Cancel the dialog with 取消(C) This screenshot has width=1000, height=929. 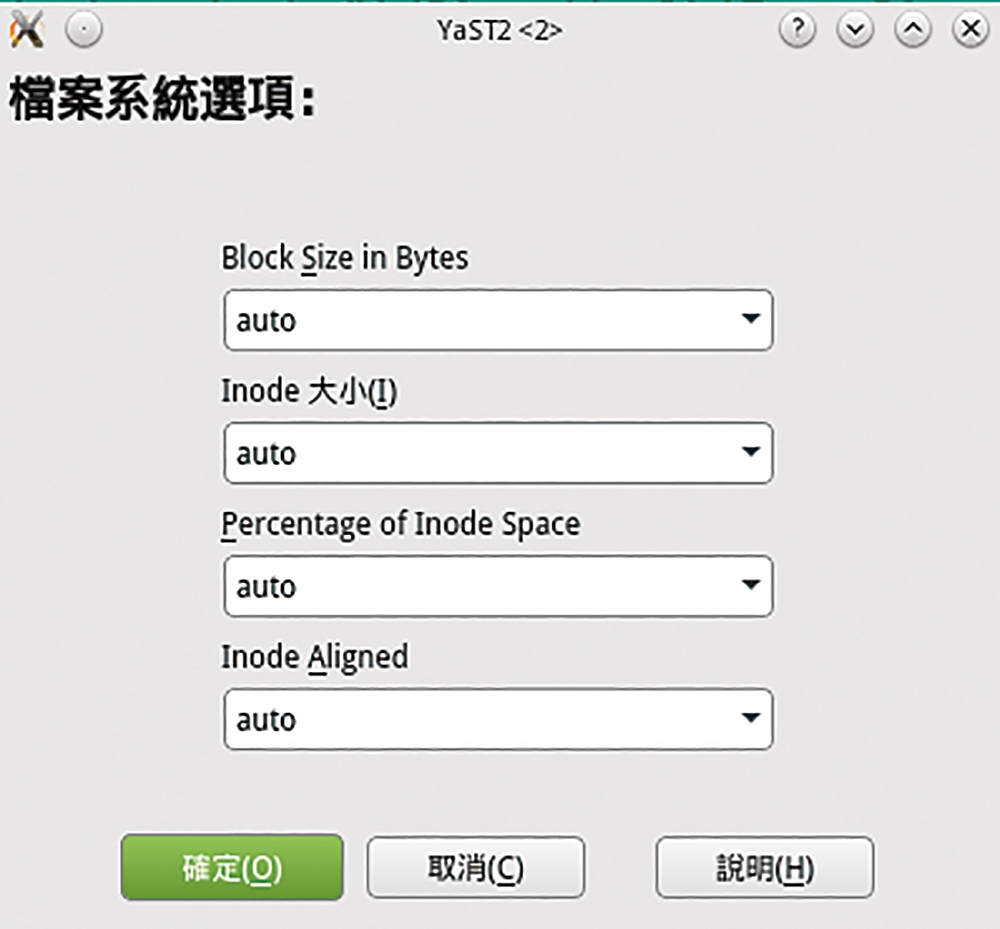[476, 867]
